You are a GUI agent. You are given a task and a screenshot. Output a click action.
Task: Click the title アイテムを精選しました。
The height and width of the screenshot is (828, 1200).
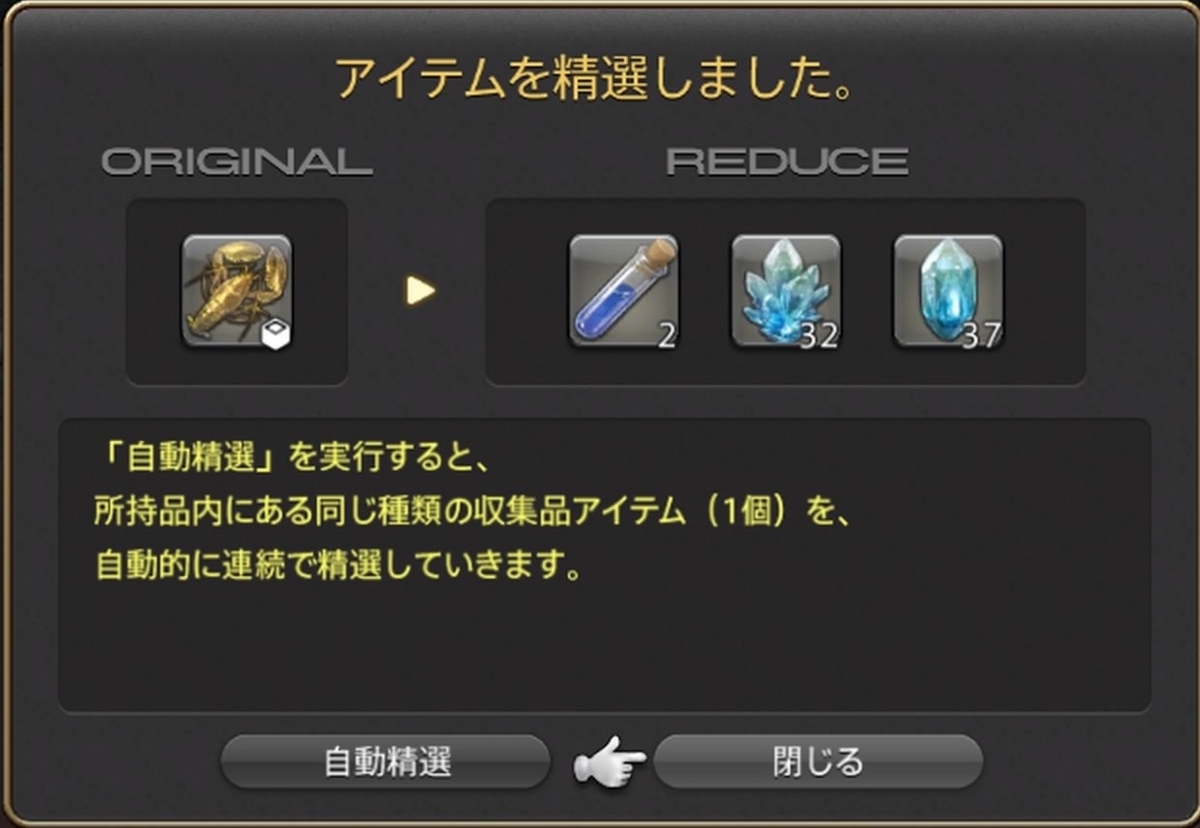coord(596,78)
